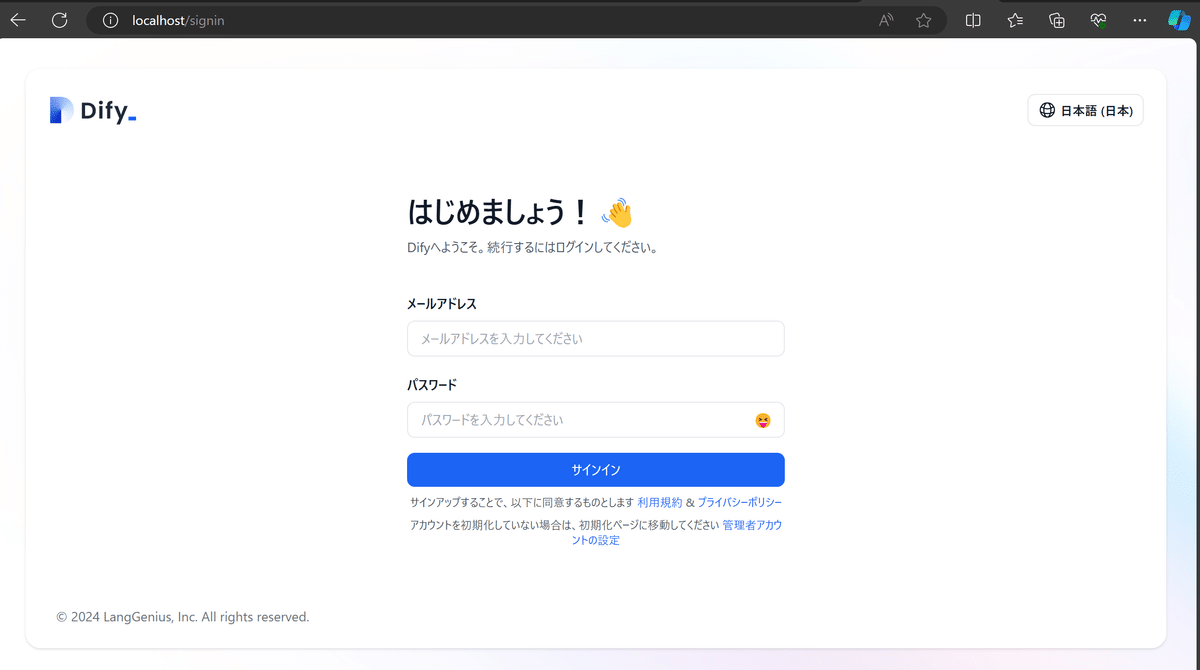The image size is (1200, 670).
Task: Open the Collections panel
Action: pyautogui.click(x=1056, y=19)
